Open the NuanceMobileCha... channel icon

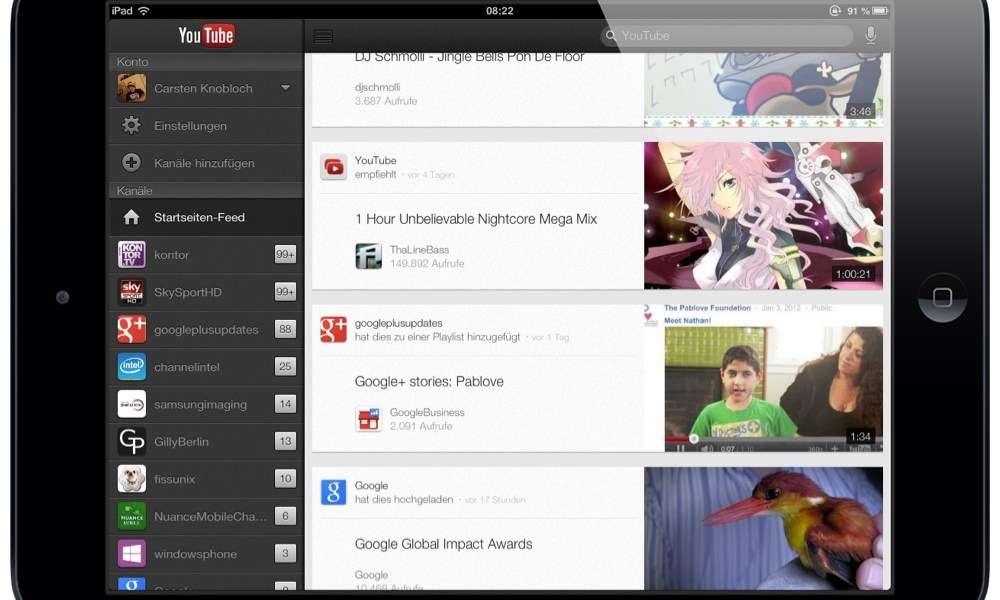[132, 516]
